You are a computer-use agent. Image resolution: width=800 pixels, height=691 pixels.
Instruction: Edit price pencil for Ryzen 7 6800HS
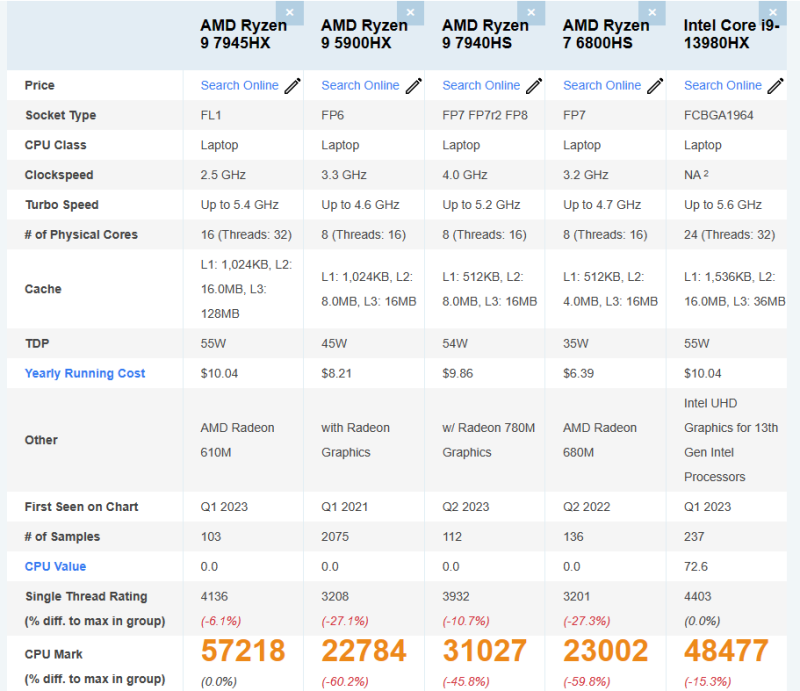(655, 86)
